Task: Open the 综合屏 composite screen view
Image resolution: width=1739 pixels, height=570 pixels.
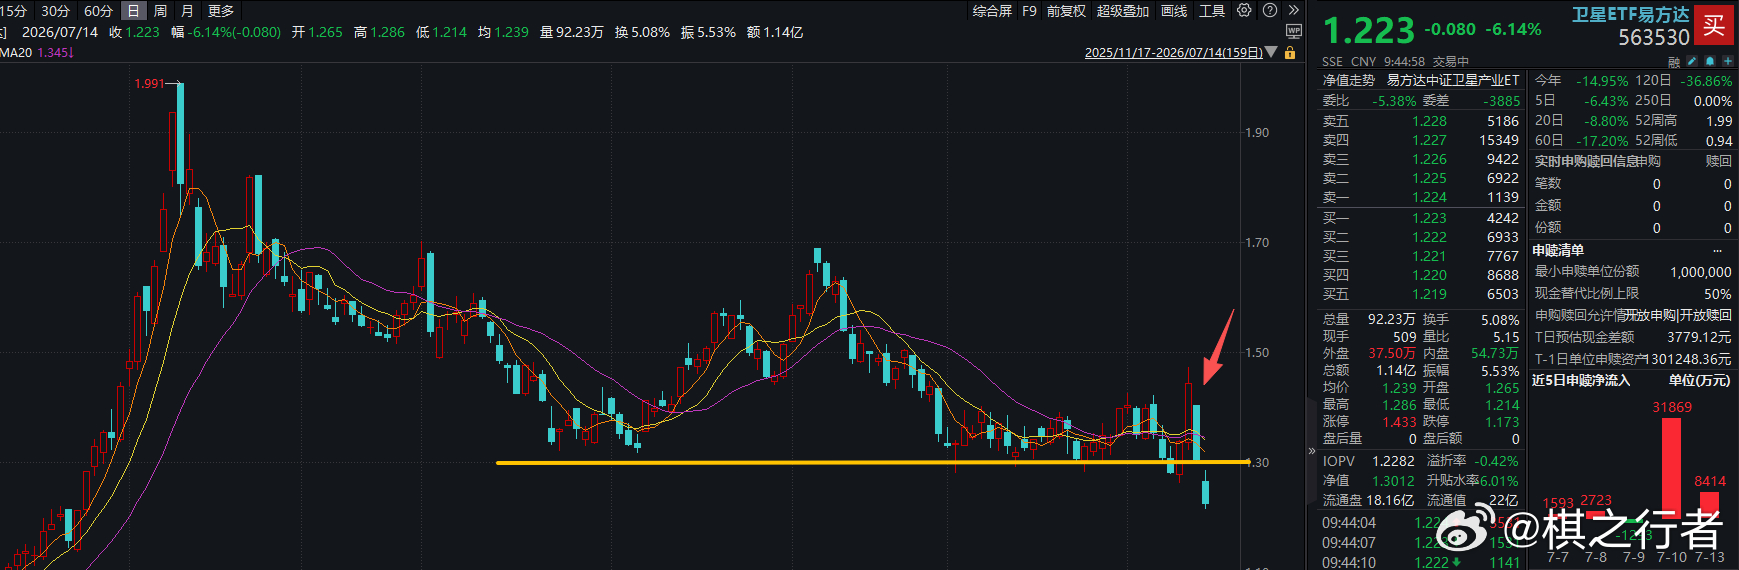Action: tap(992, 11)
